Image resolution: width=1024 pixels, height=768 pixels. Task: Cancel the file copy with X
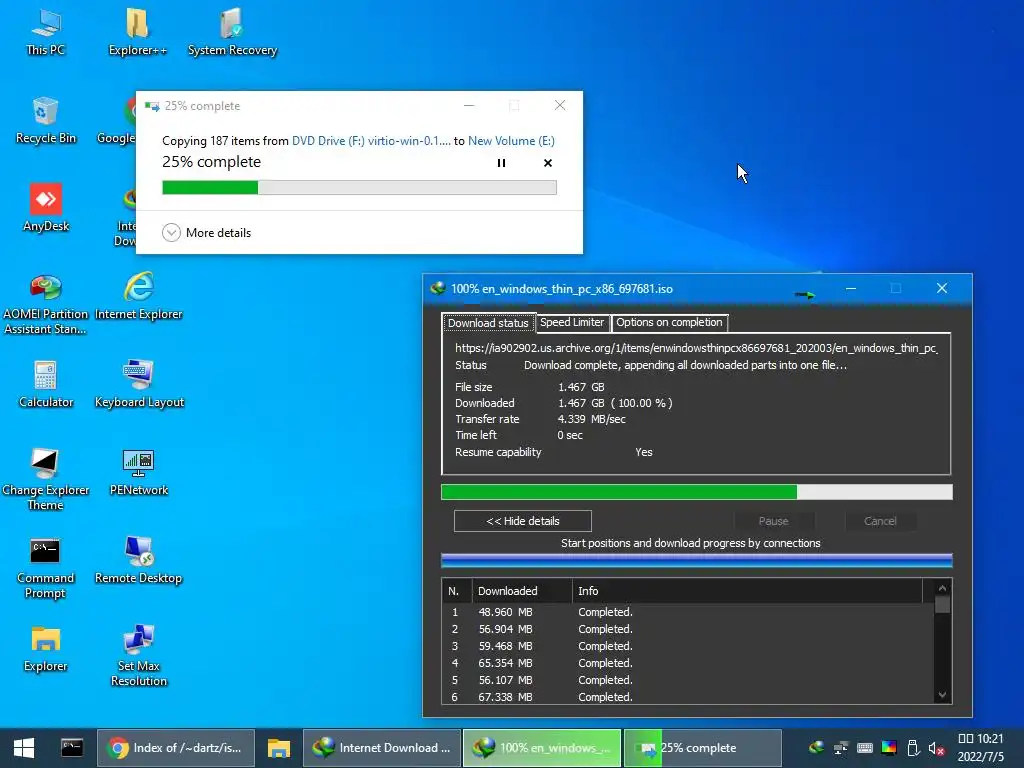click(x=548, y=163)
